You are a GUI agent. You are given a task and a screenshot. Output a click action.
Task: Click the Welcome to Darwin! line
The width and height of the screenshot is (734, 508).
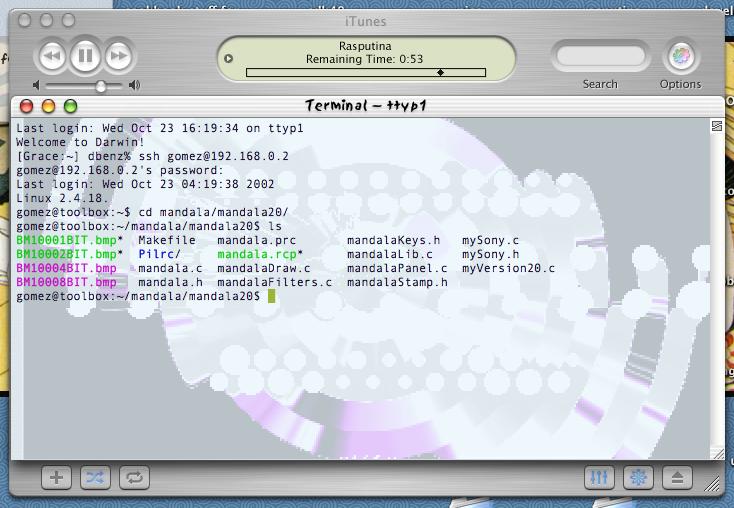80,142
